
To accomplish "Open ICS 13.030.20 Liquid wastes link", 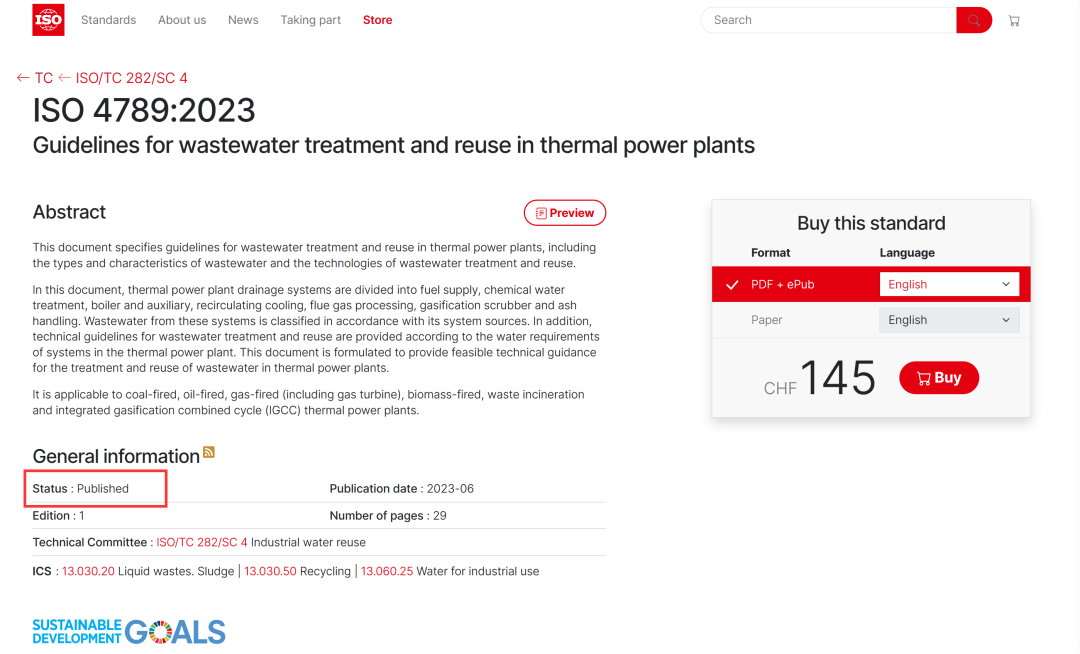I will point(88,571).
